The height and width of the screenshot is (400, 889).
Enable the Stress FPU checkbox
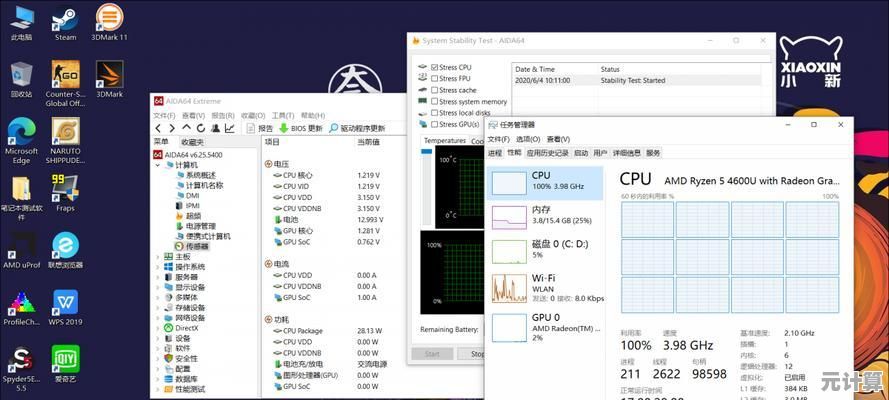(434, 78)
